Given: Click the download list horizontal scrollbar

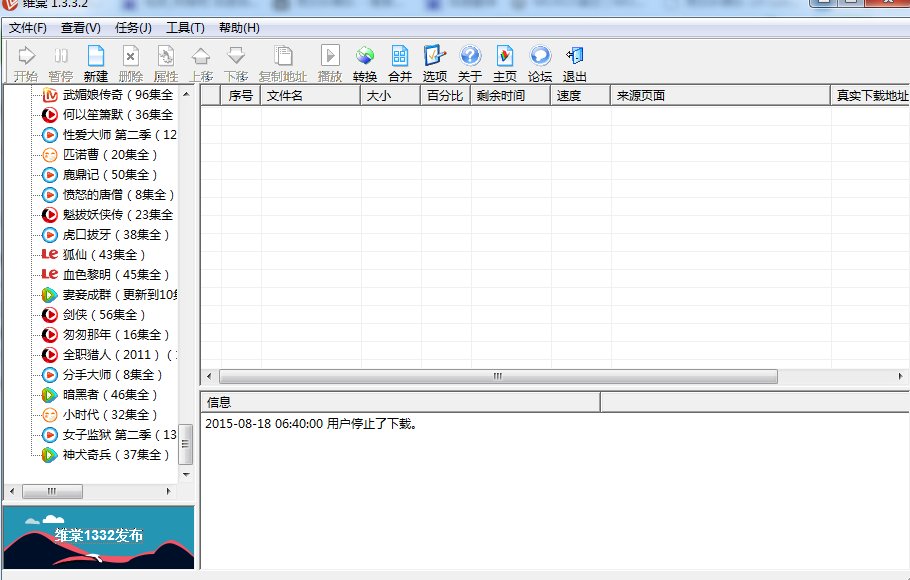Looking at the screenshot, I should pyautogui.click(x=498, y=377).
